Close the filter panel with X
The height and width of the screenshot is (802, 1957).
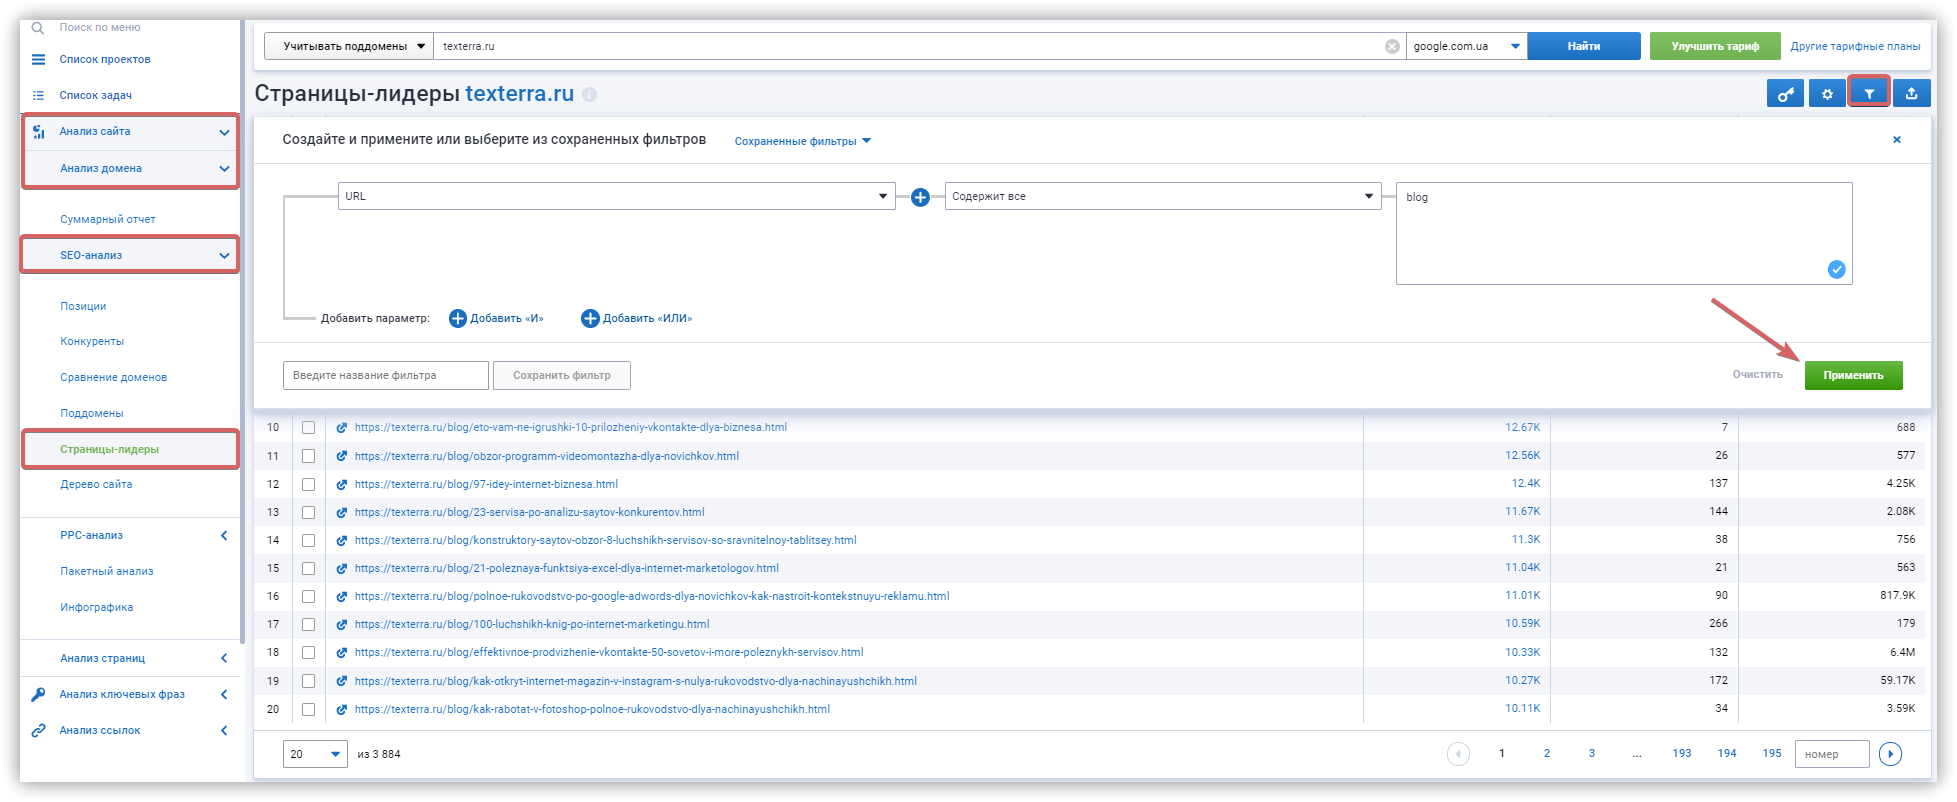tap(1896, 140)
